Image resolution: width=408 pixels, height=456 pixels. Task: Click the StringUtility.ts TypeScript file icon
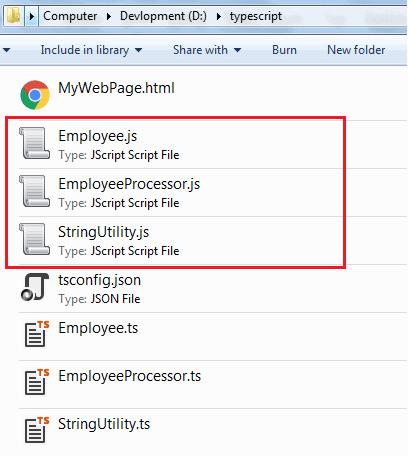(x=37, y=430)
